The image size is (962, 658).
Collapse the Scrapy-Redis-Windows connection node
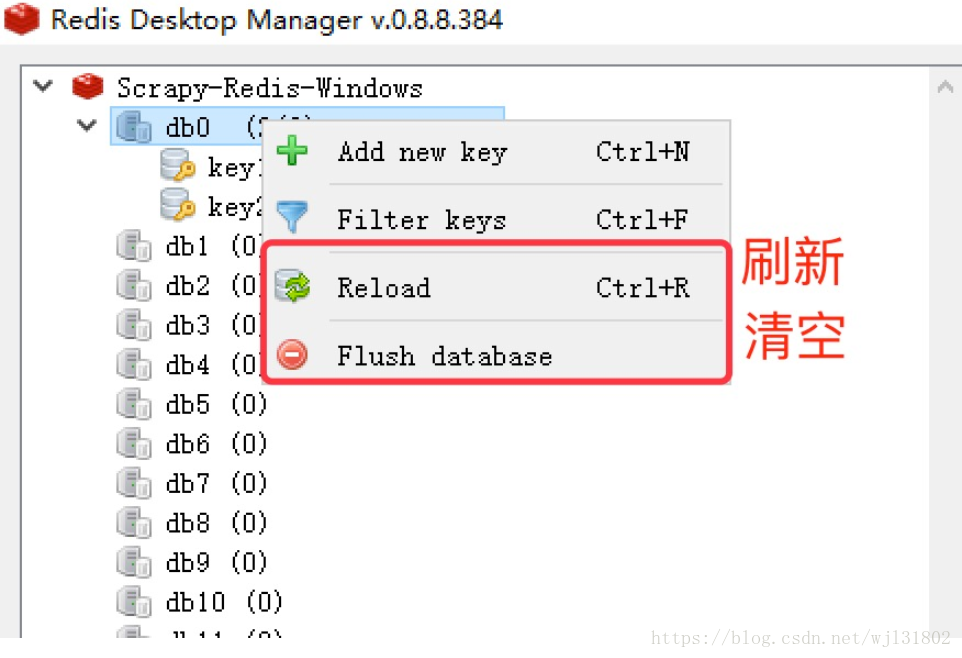pos(43,86)
